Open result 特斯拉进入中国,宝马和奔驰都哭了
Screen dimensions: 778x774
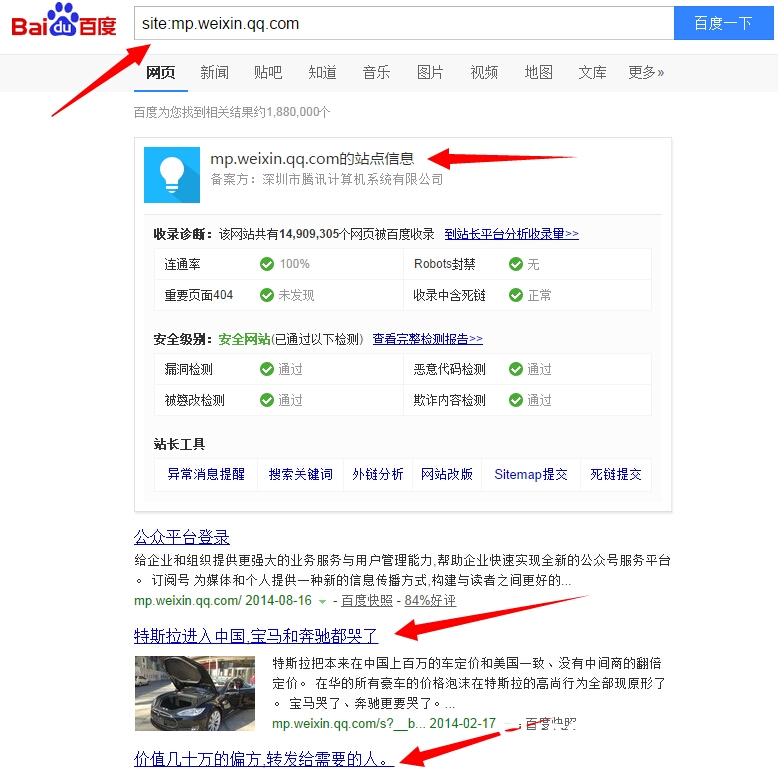tap(256, 636)
